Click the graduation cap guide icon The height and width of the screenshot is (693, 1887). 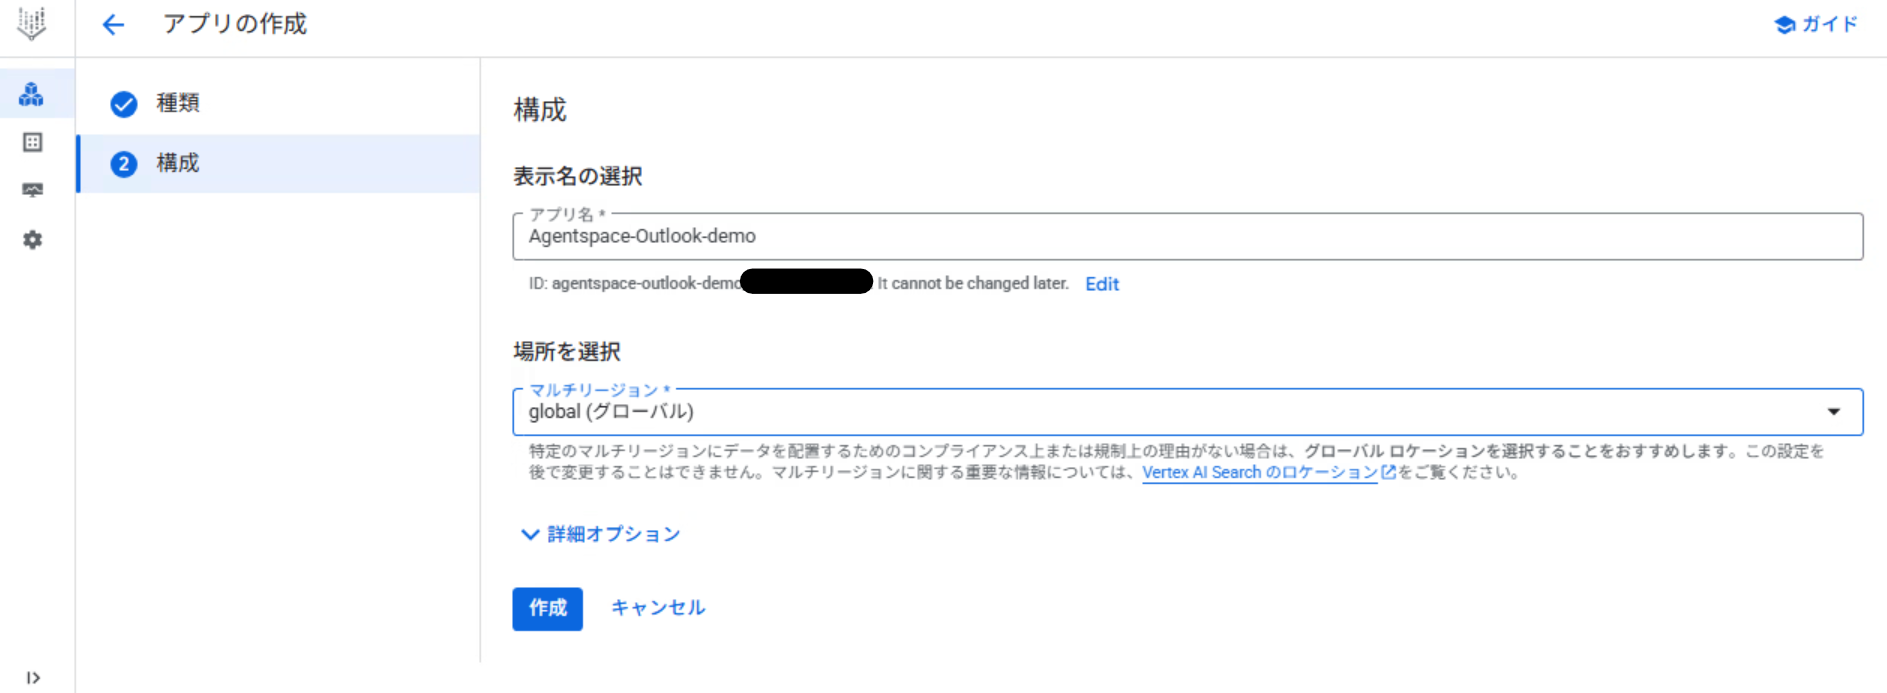coord(1784,25)
